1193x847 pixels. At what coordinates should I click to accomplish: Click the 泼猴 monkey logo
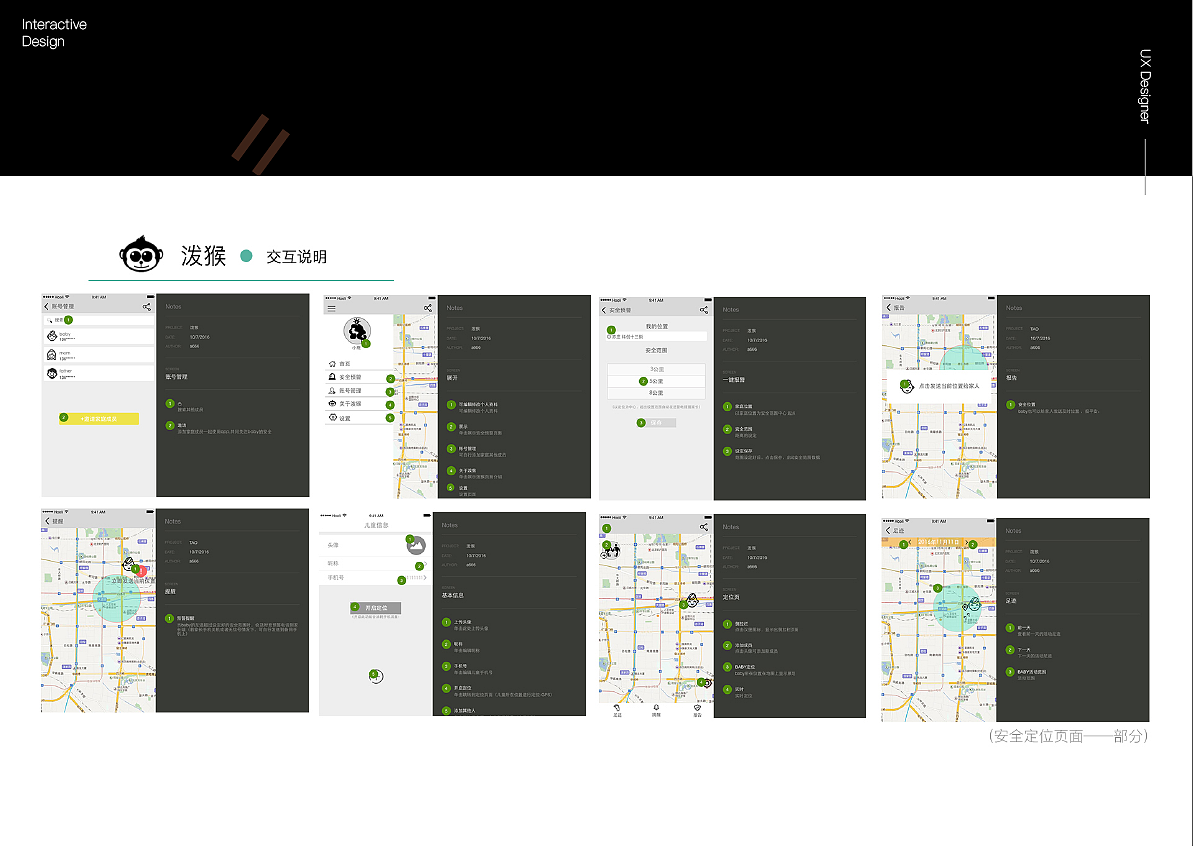141,254
